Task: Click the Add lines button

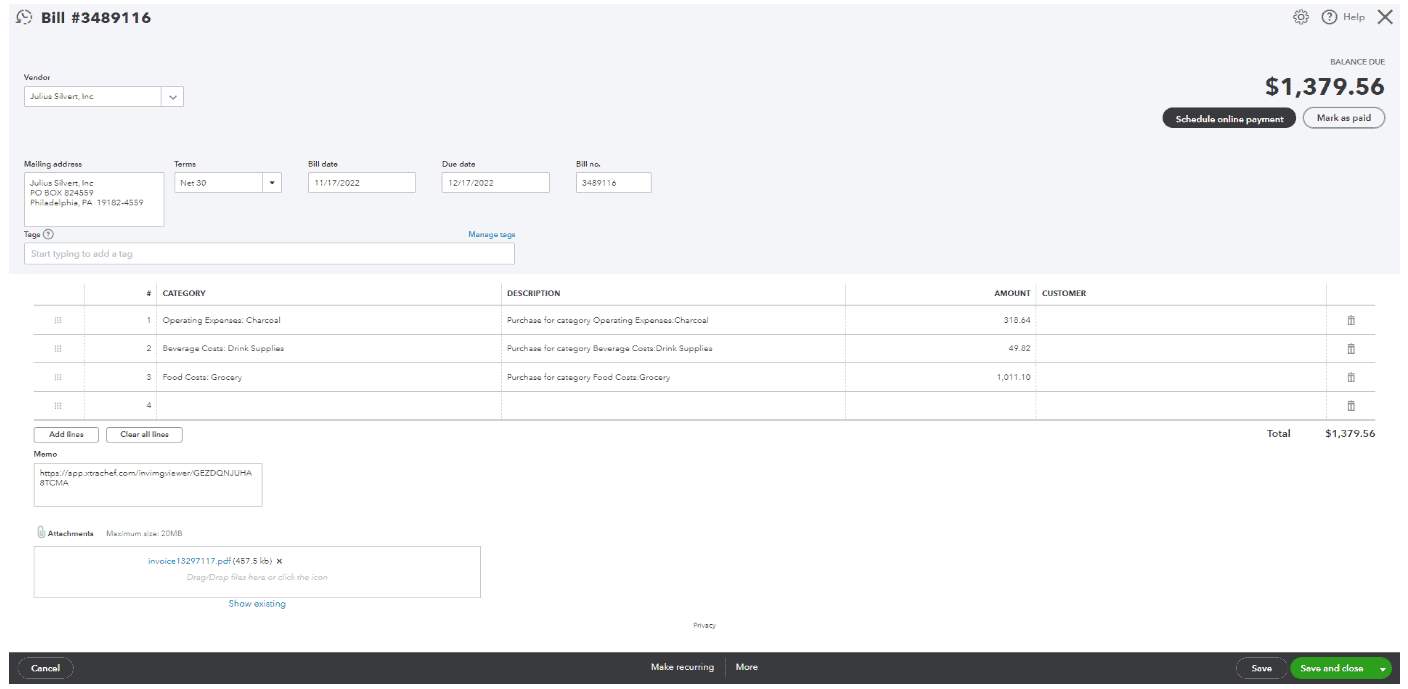Action: coord(67,434)
